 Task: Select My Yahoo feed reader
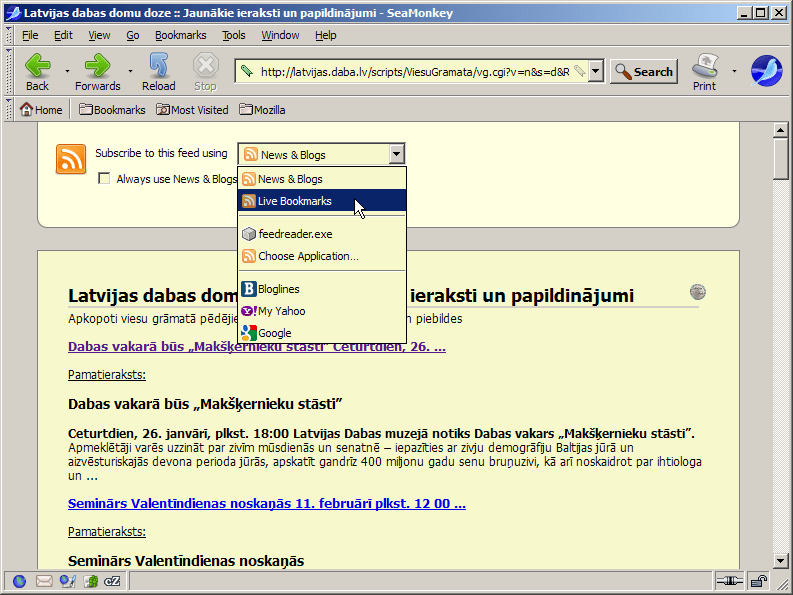(322, 311)
